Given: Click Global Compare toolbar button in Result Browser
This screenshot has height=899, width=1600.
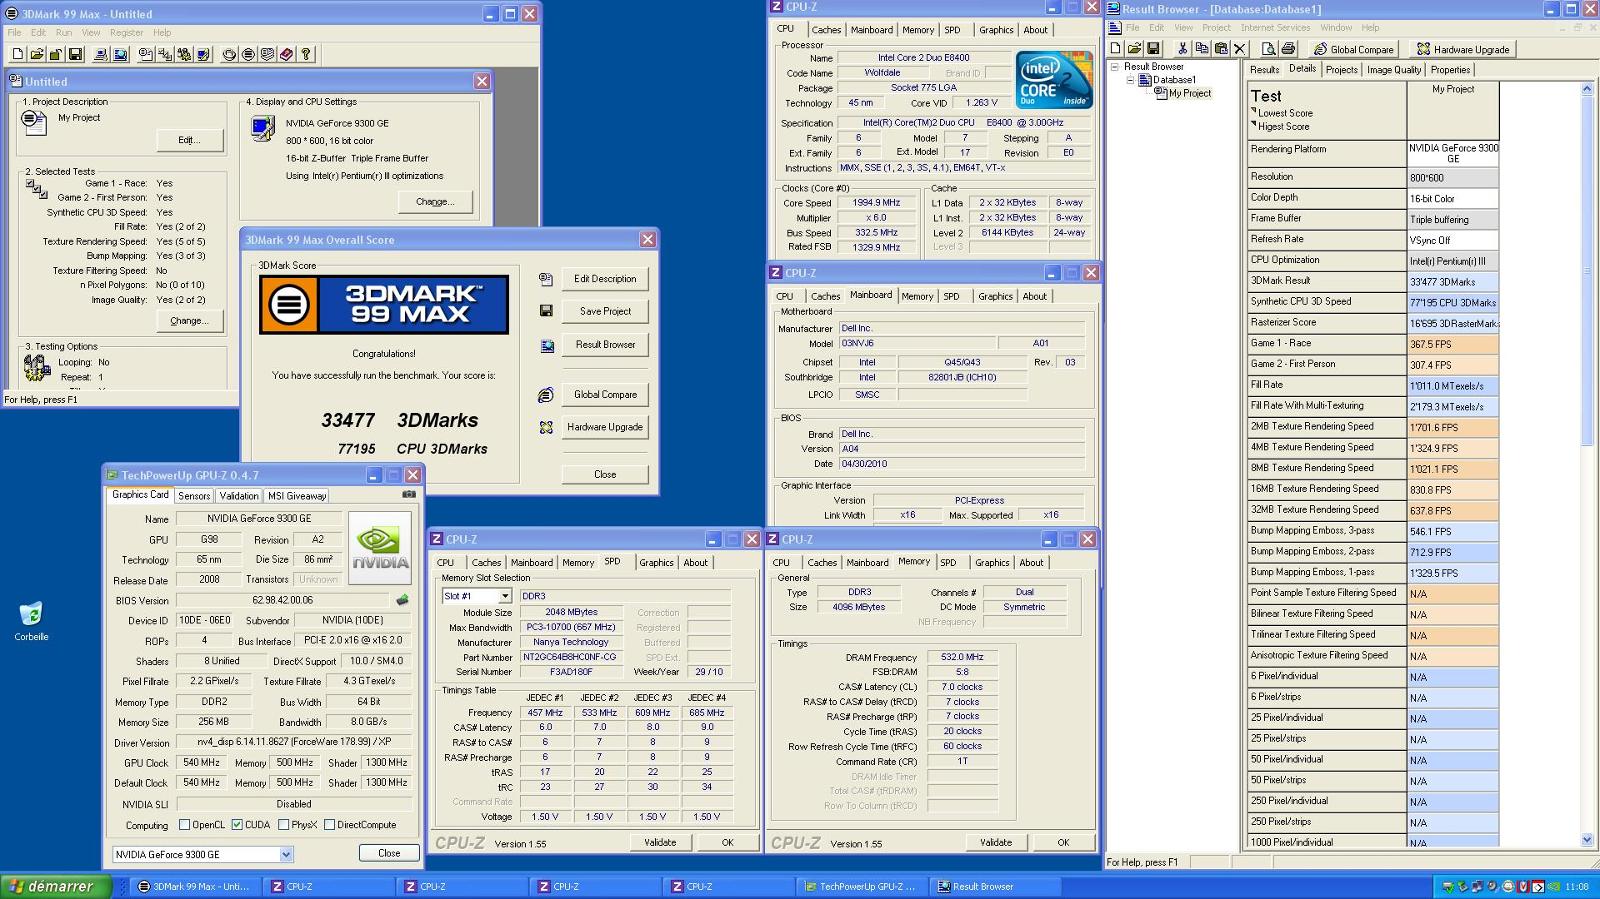Looking at the screenshot, I should click(x=1353, y=49).
